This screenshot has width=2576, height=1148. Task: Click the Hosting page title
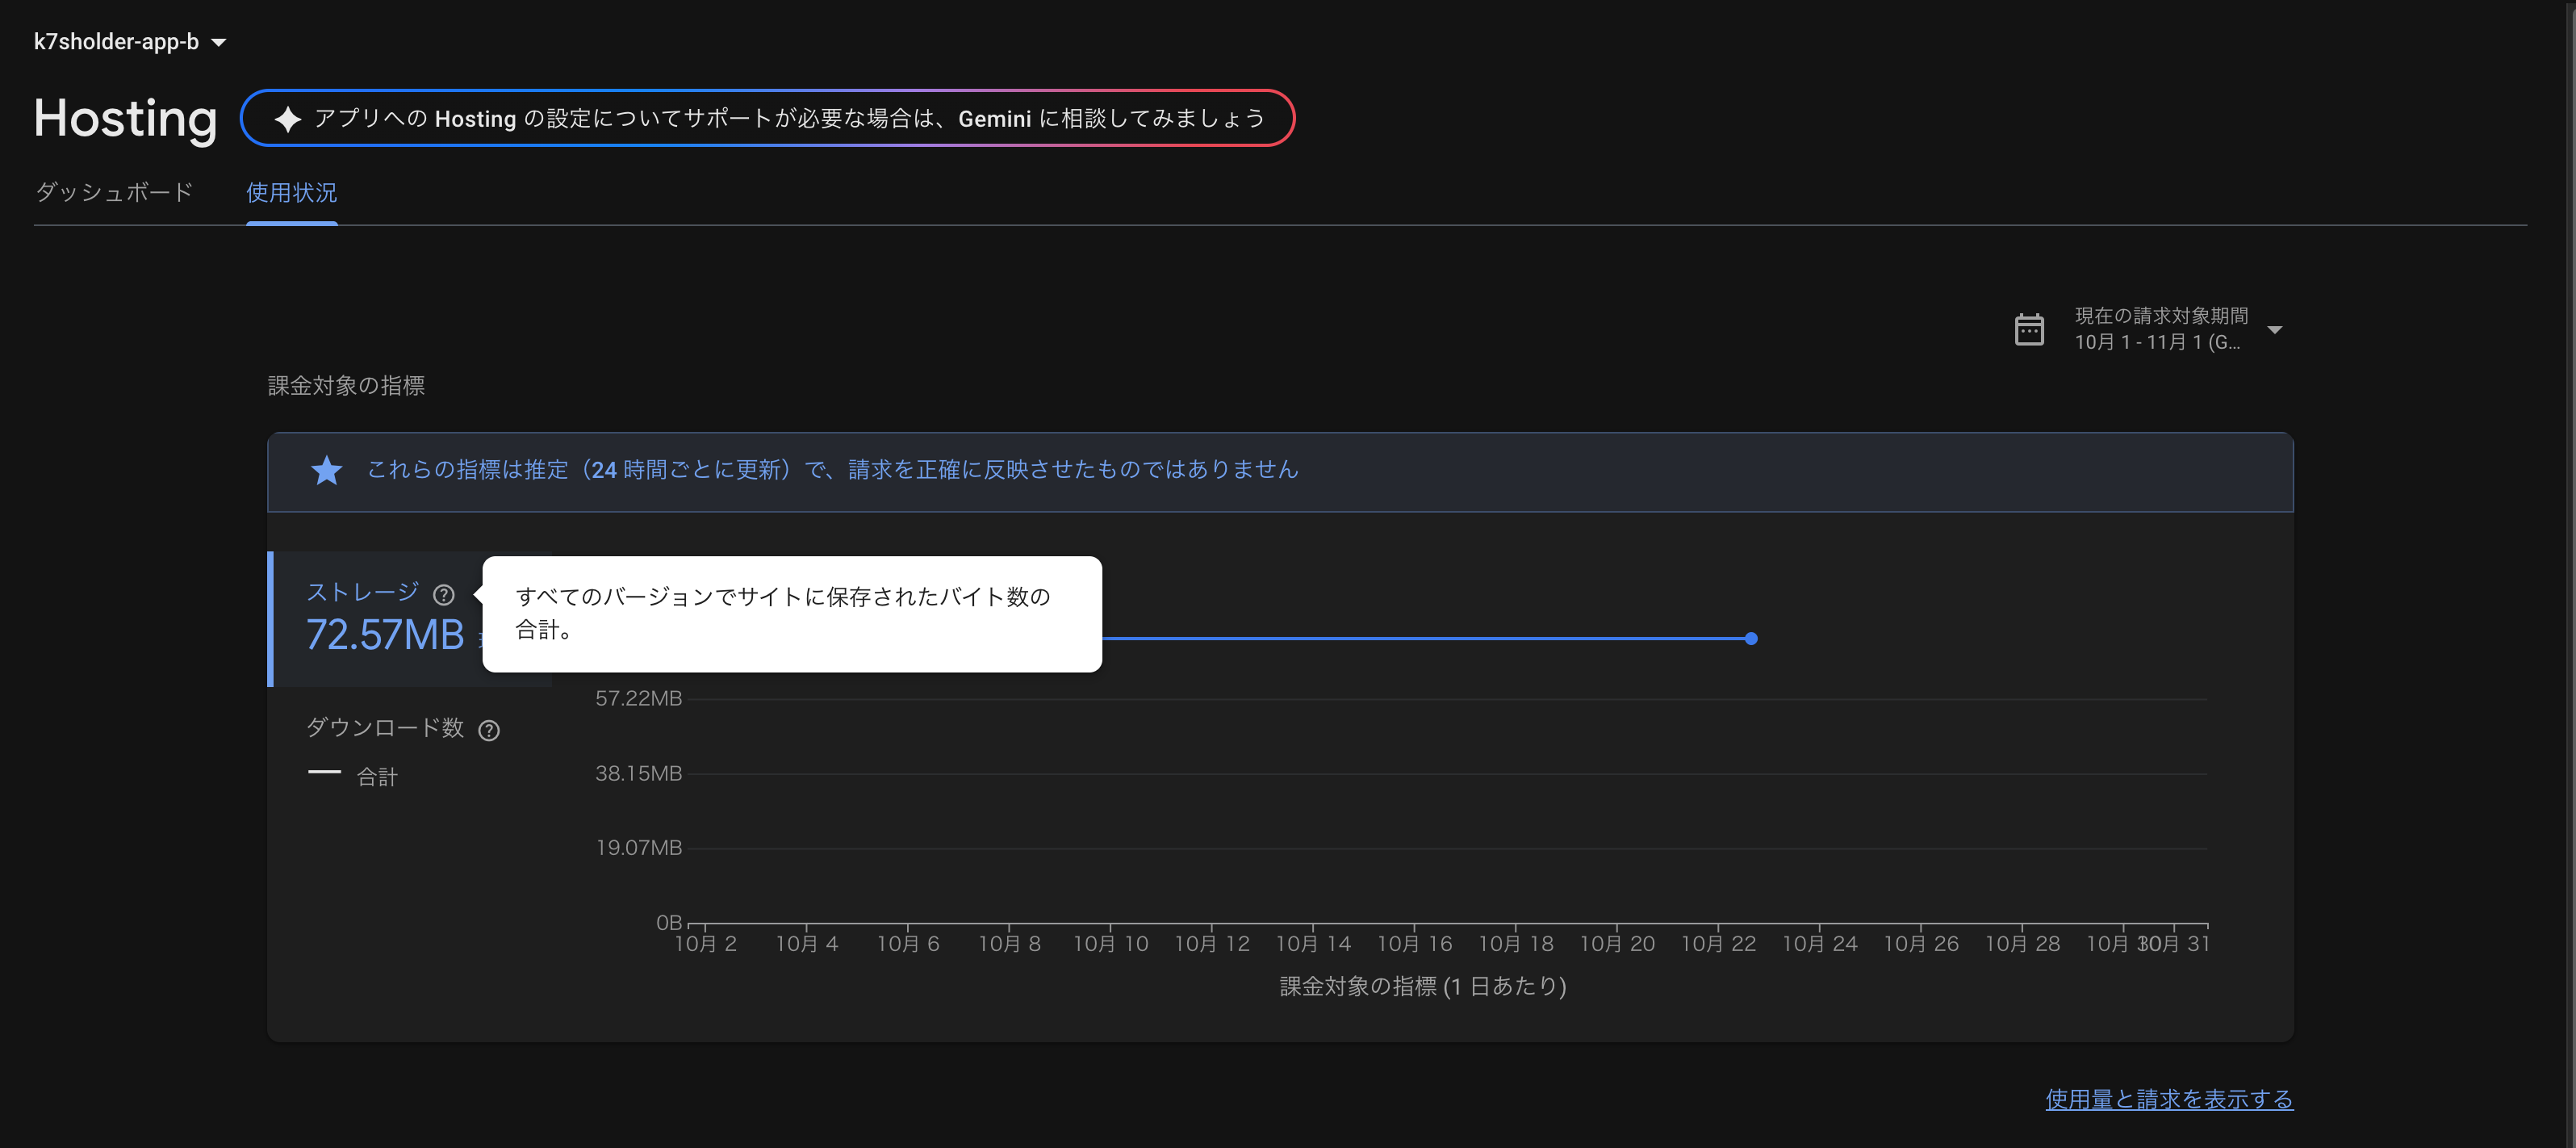click(124, 118)
